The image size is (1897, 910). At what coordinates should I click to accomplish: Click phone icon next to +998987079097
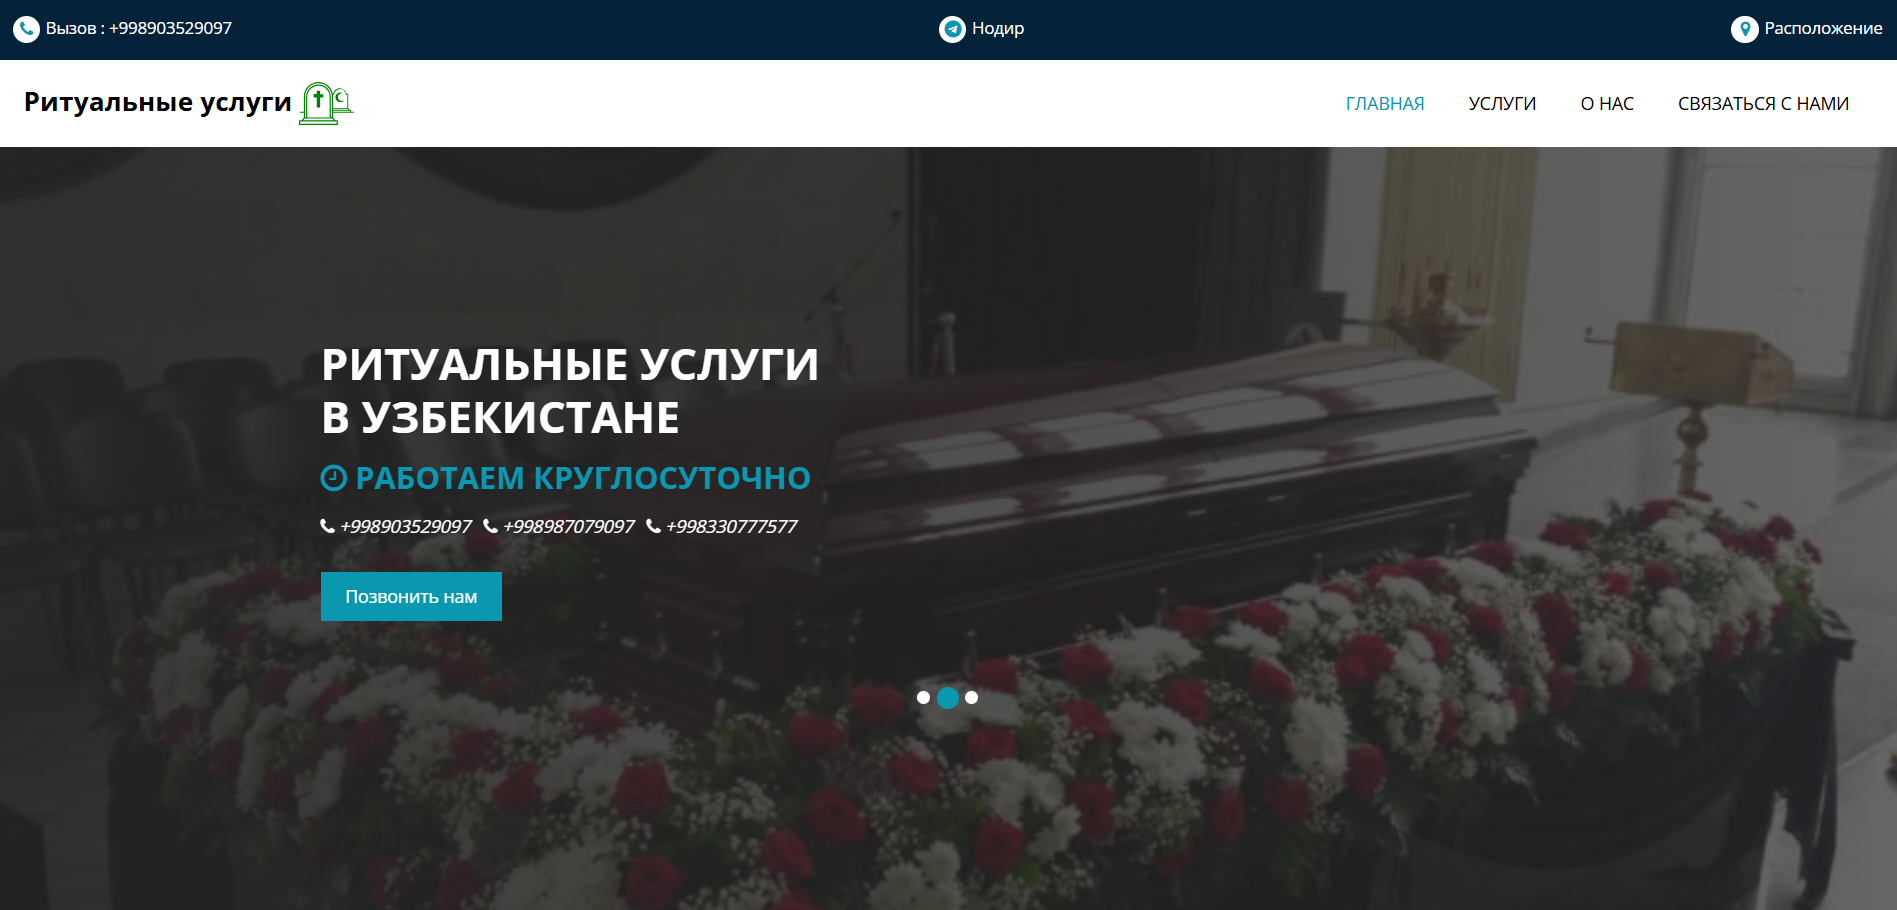(490, 526)
